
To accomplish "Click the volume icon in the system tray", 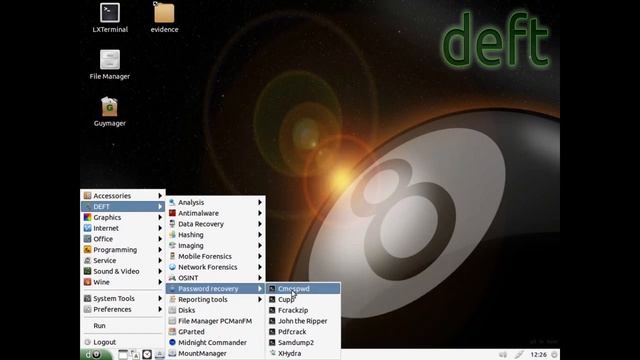I will pyautogui.click(x=504, y=355).
